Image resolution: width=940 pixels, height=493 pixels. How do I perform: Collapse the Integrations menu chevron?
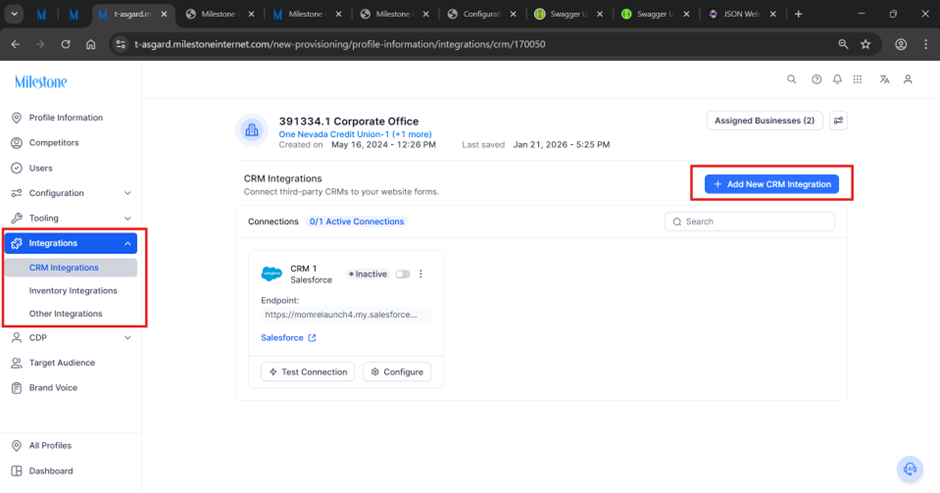128,244
